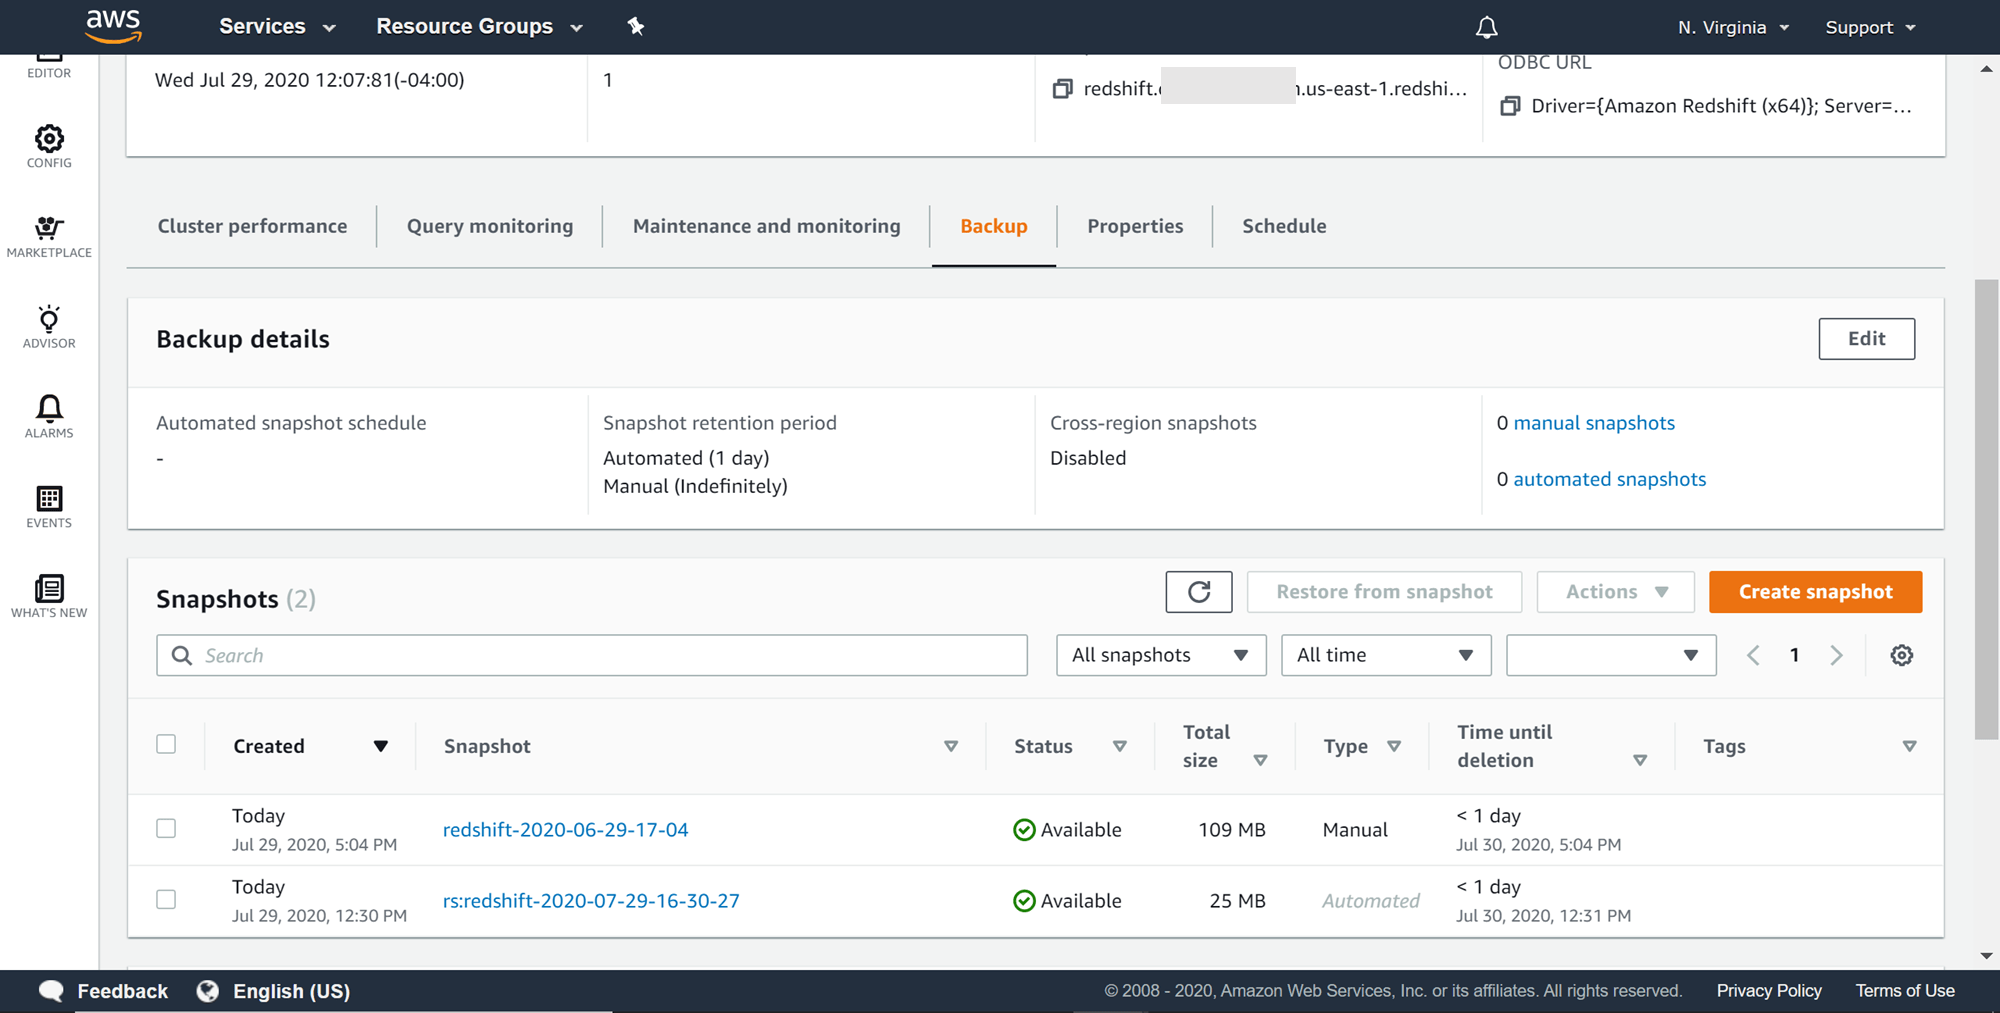Click the Create snapshot button
Screen dimensions: 2000x1013
pos(1815,591)
